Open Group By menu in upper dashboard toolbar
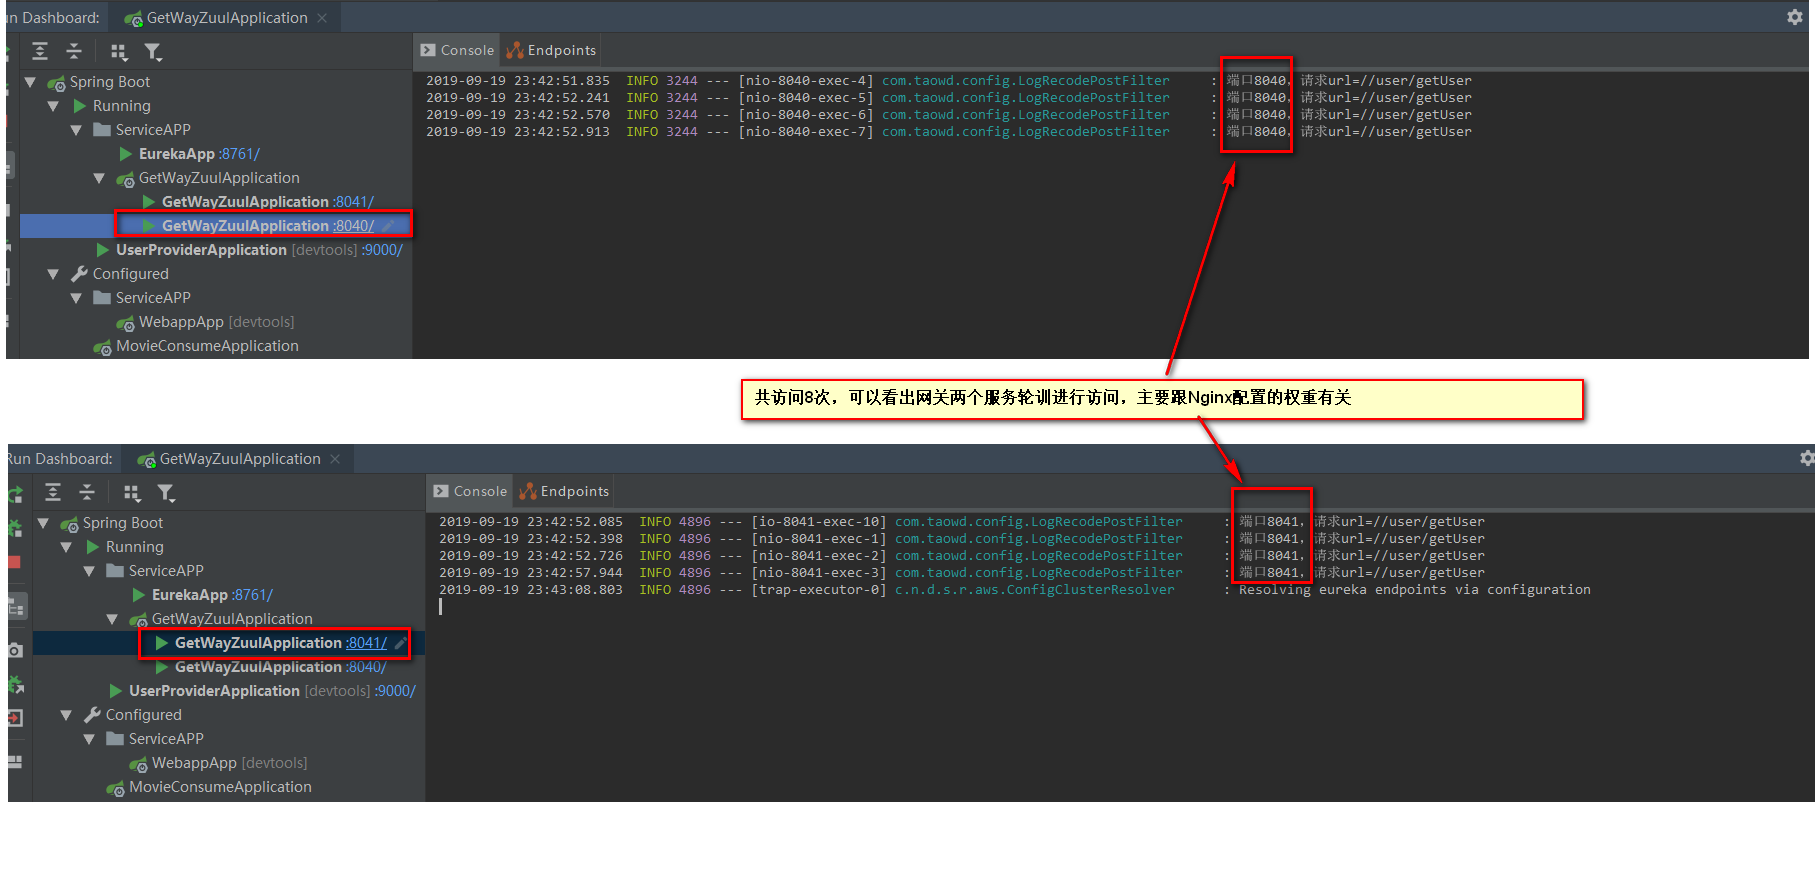The height and width of the screenshot is (884, 1815). coord(119,52)
